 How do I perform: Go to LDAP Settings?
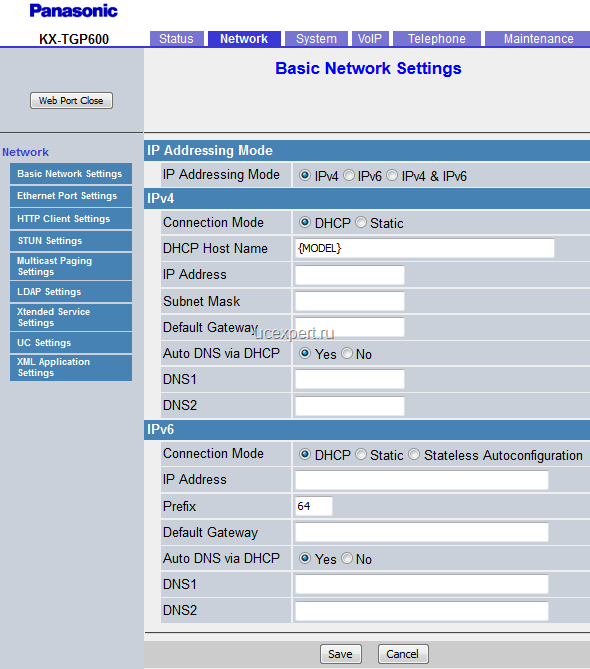pyautogui.click(x=71, y=292)
